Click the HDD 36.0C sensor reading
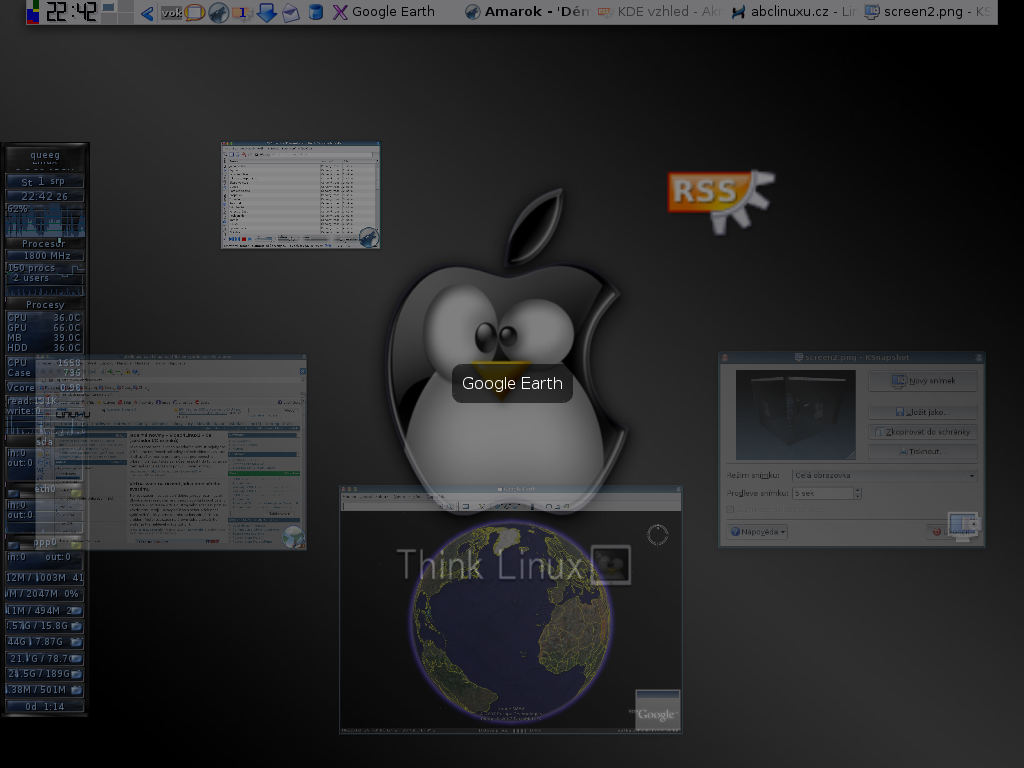1024x768 pixels. coord(44,348)
